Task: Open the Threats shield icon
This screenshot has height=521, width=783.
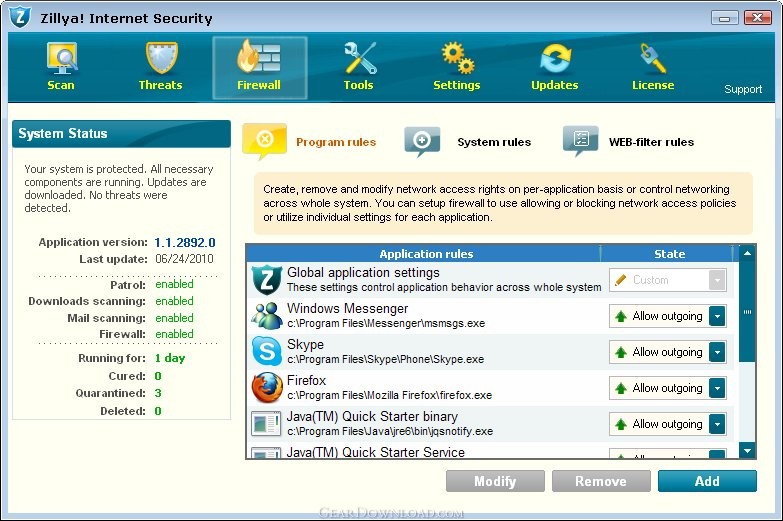Action: tap(161, 58)
